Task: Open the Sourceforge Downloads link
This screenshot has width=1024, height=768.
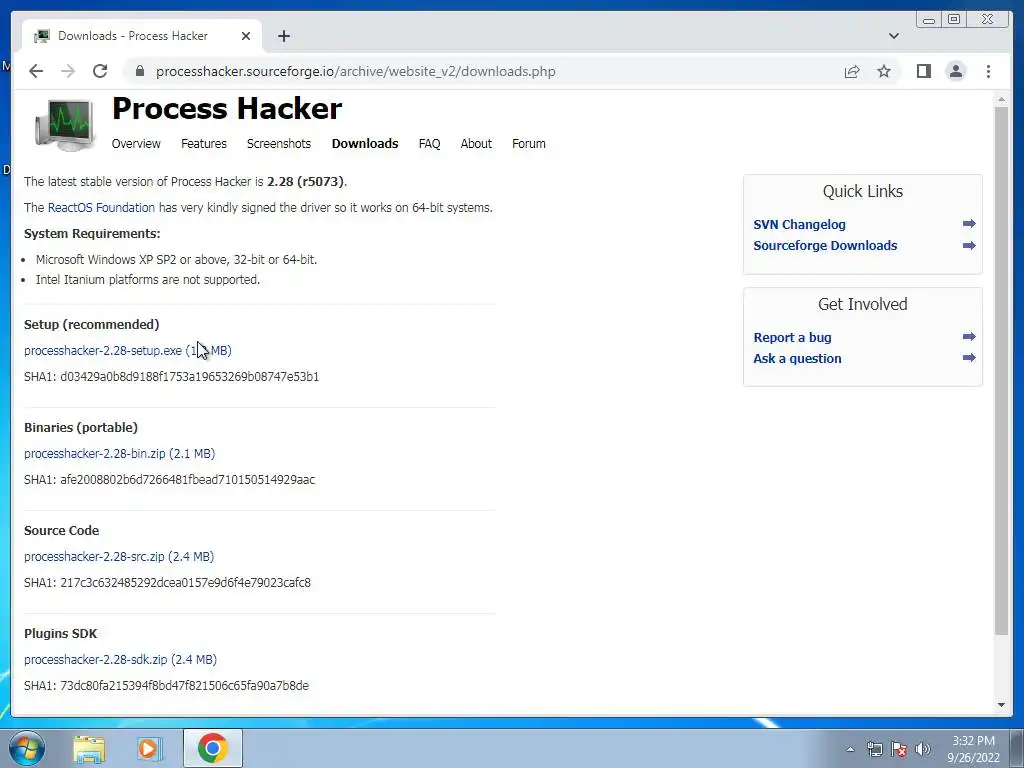Action: point(825,246)
